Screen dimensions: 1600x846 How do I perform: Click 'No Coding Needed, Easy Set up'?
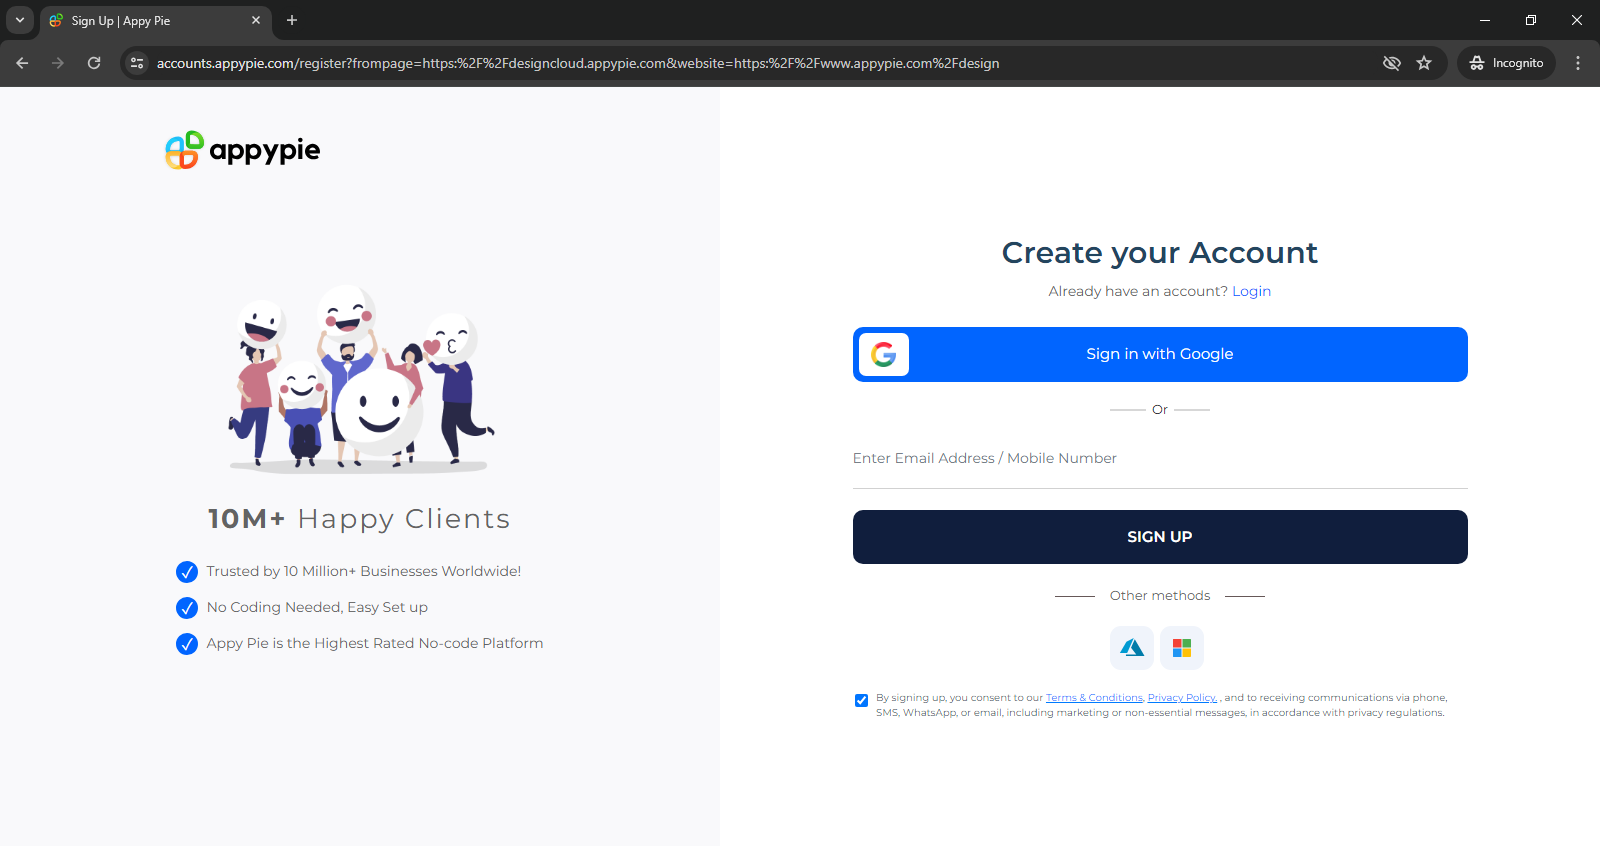tap(317, 607)
